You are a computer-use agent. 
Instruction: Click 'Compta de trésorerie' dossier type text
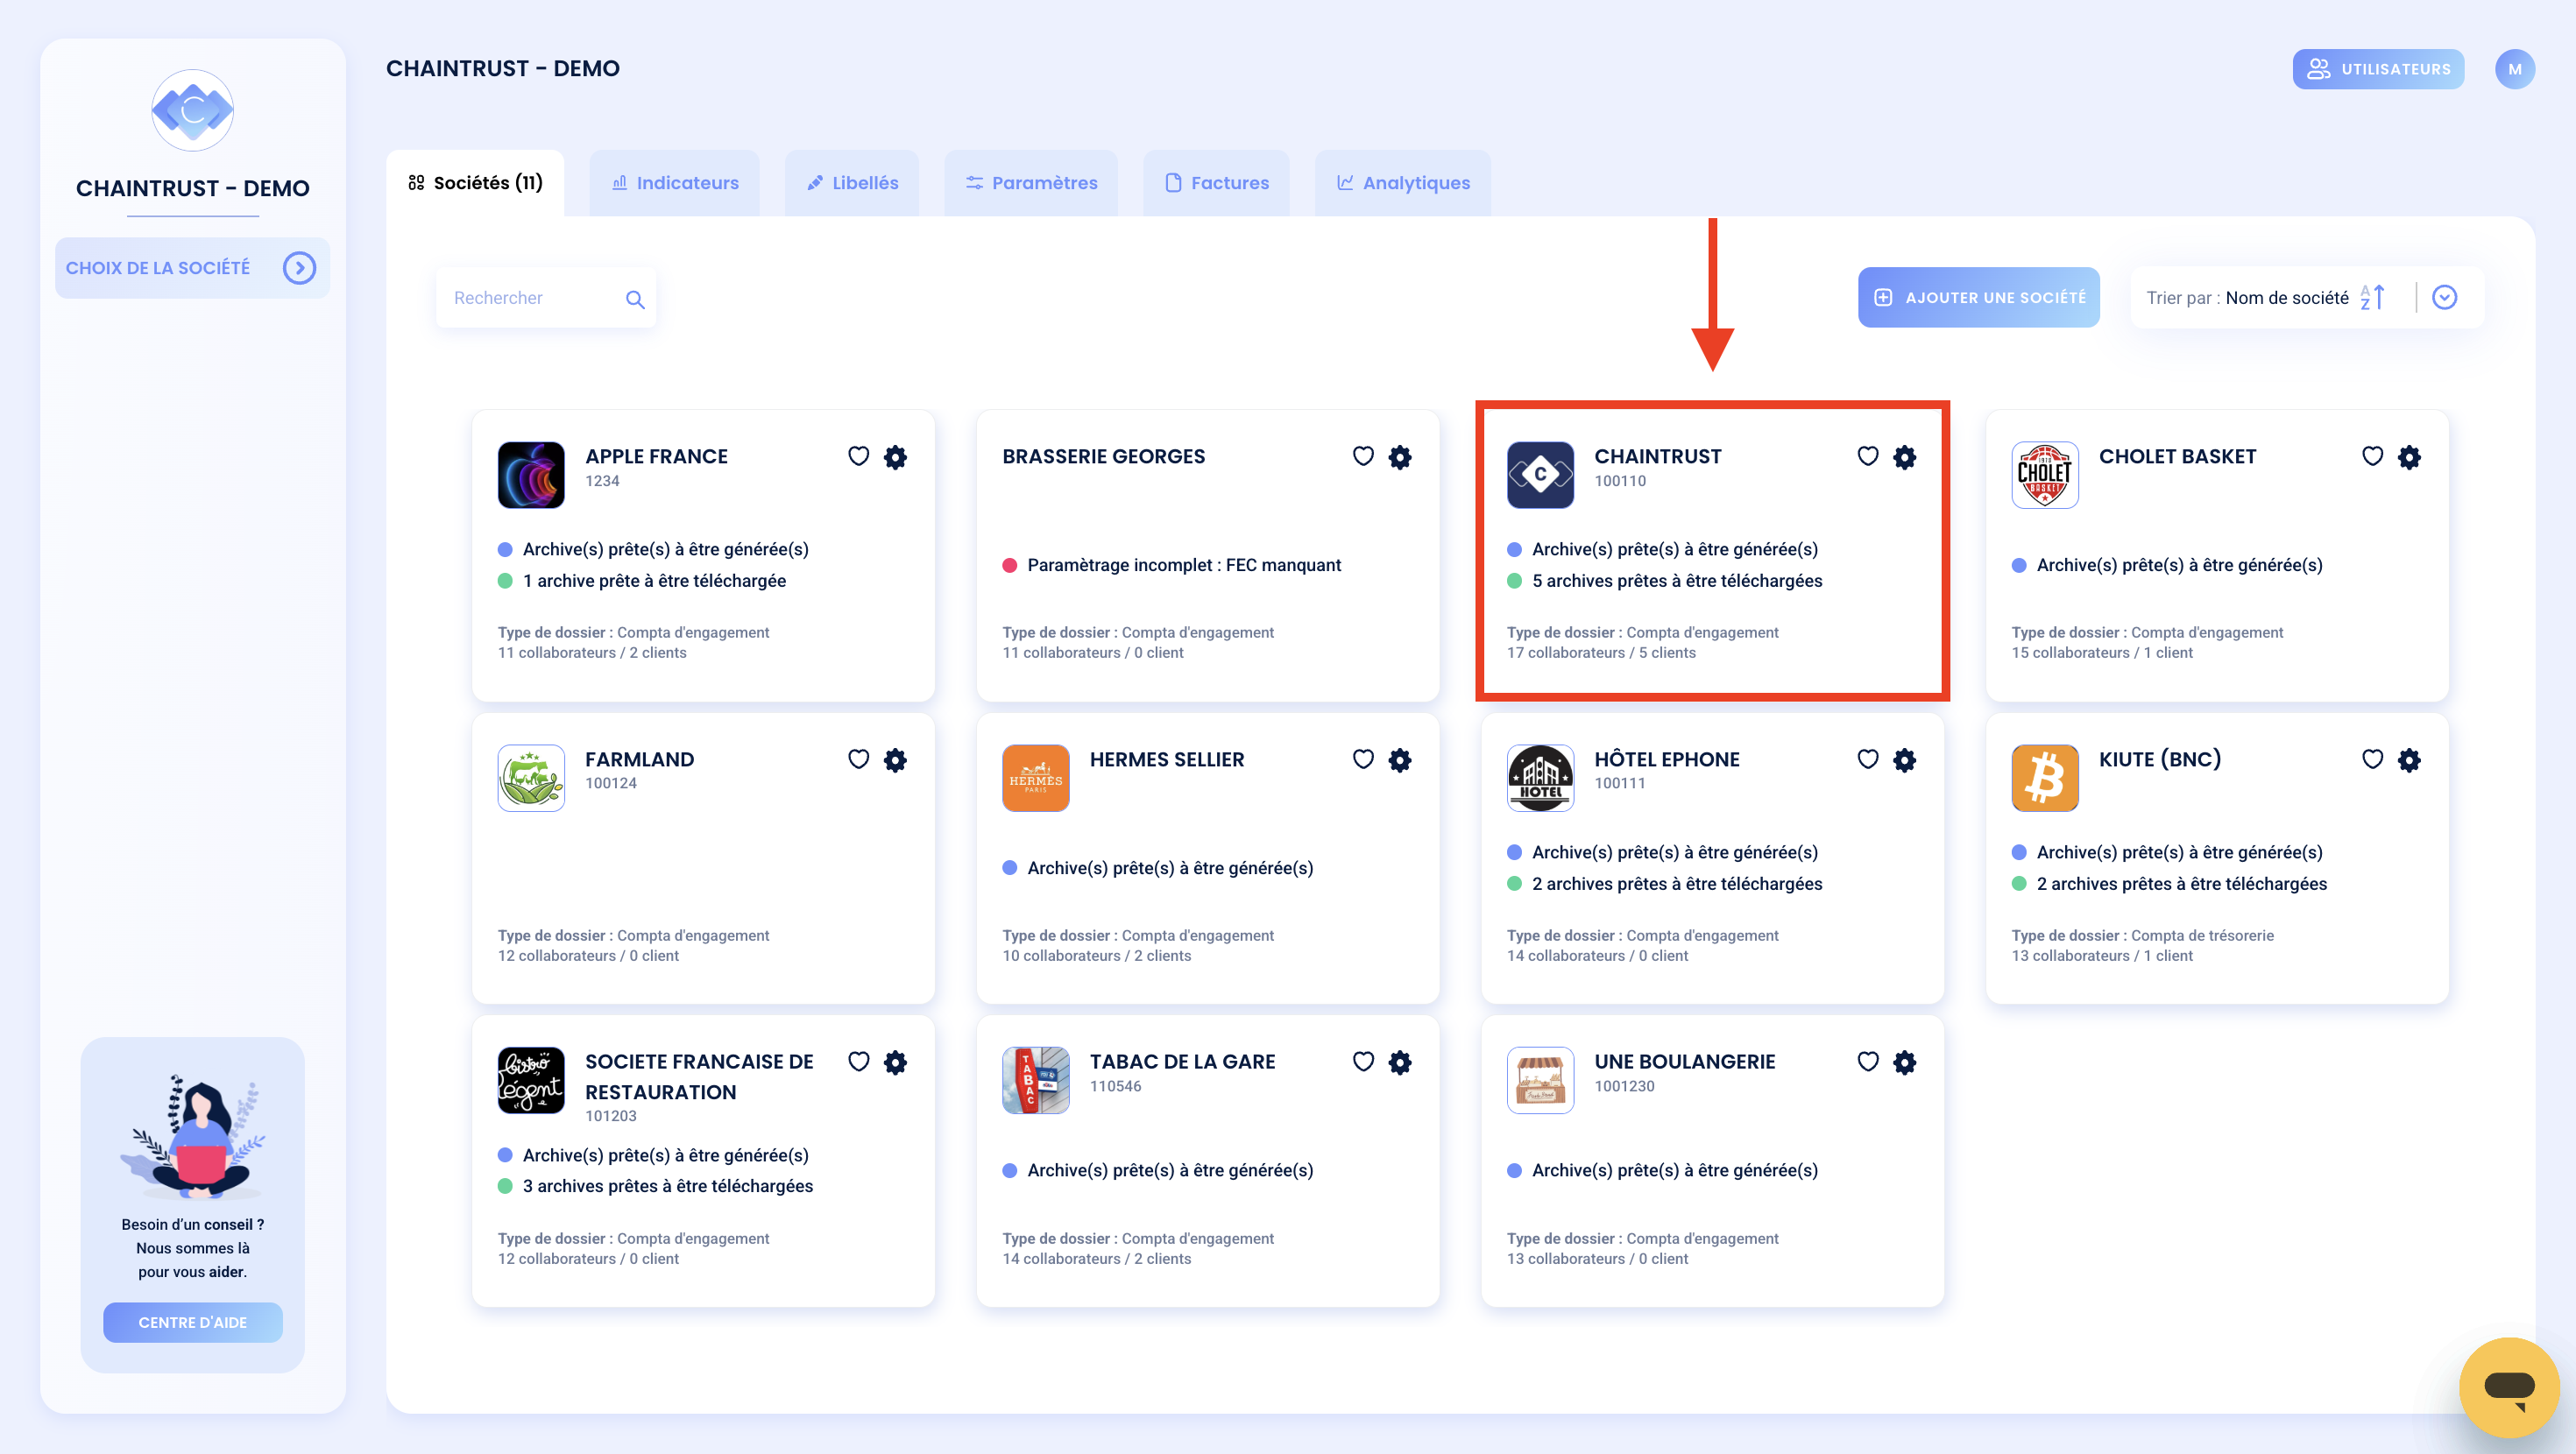coord(2202,935)
